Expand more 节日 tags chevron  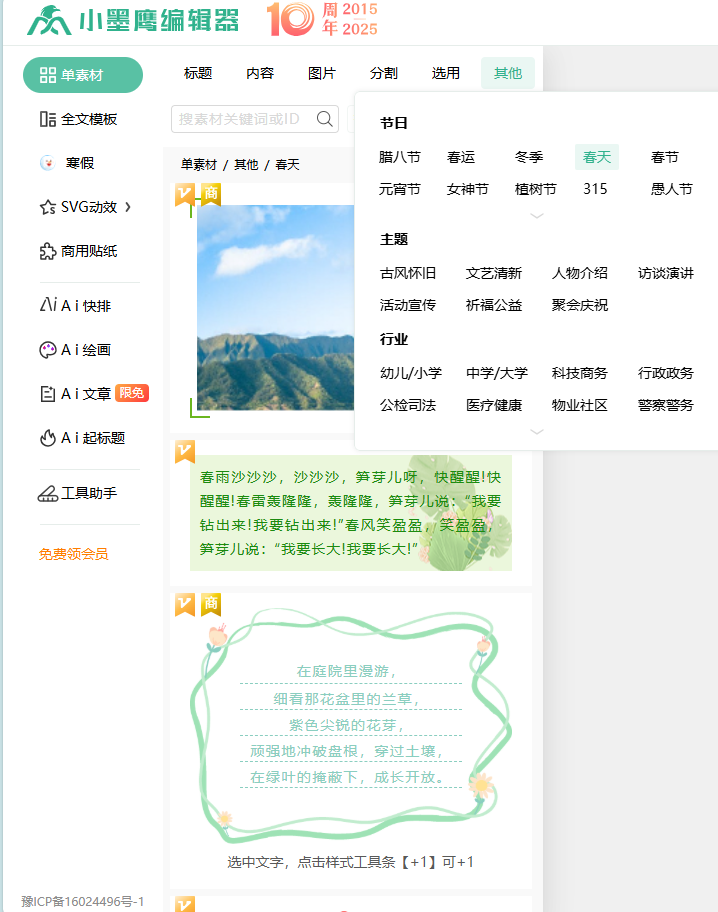536,216
